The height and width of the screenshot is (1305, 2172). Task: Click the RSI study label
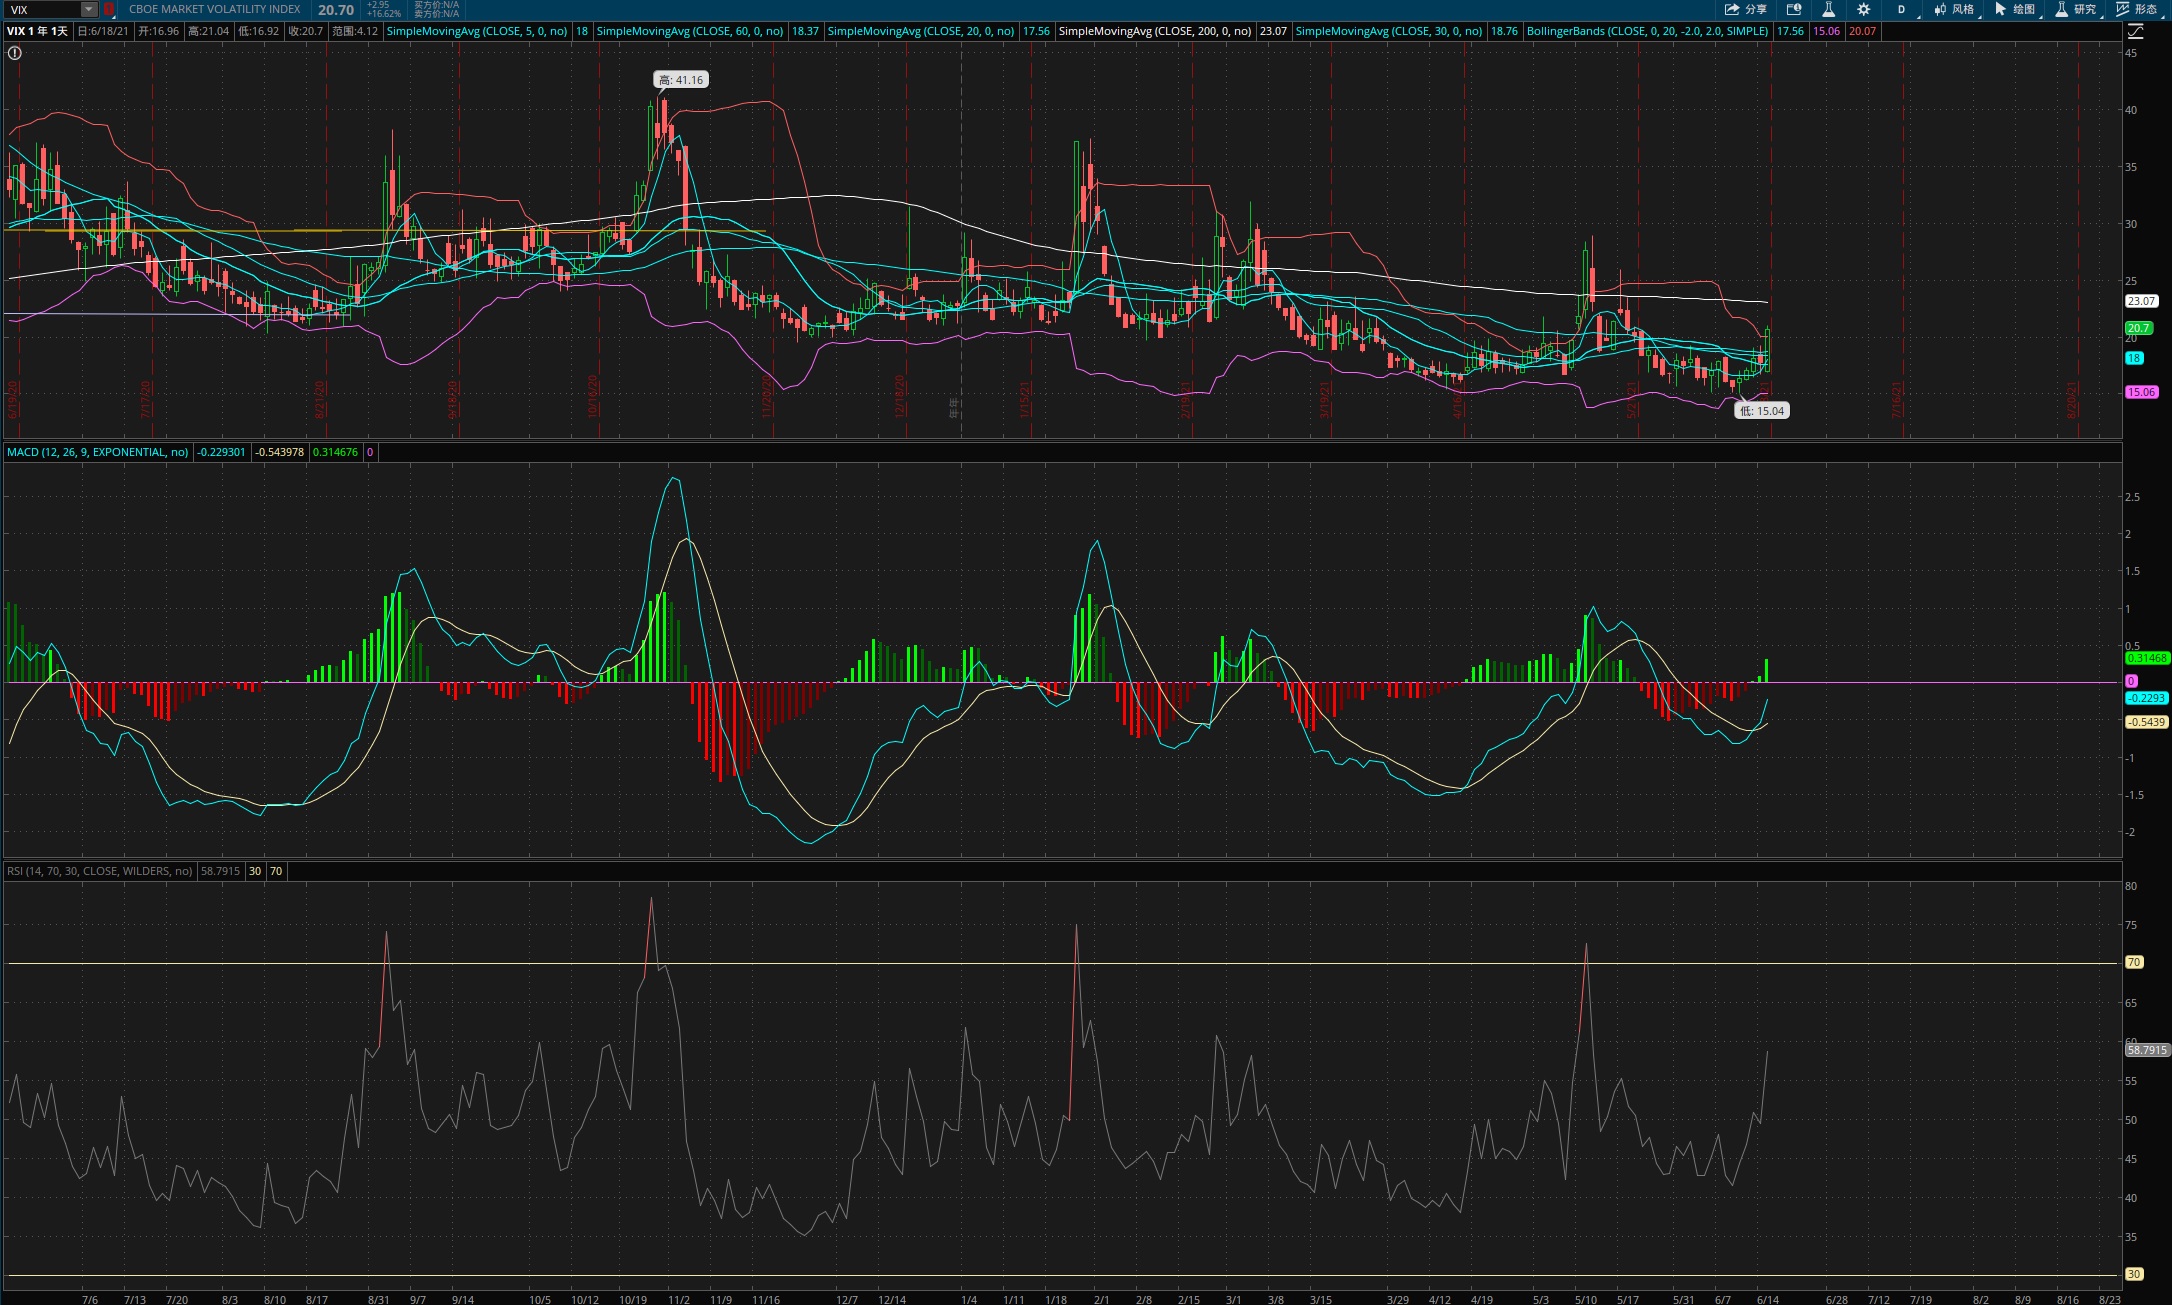click(x=99, y=871)
